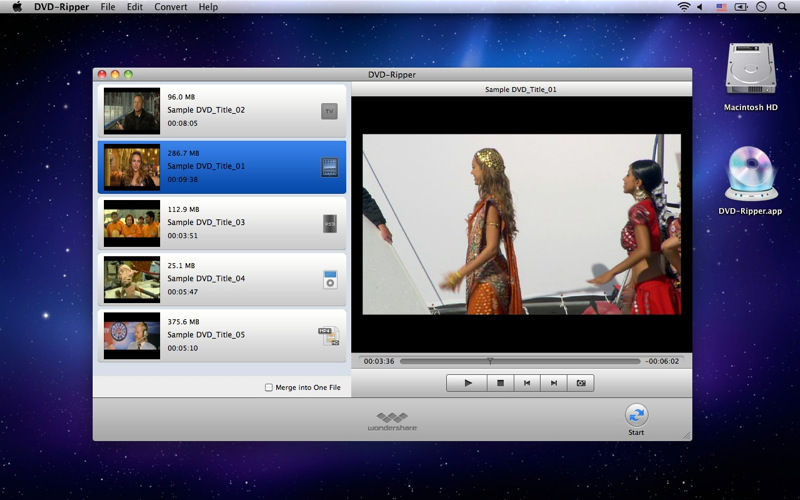
Task: Open PS3 format icon for Title_03
Action: coord(330,223)
